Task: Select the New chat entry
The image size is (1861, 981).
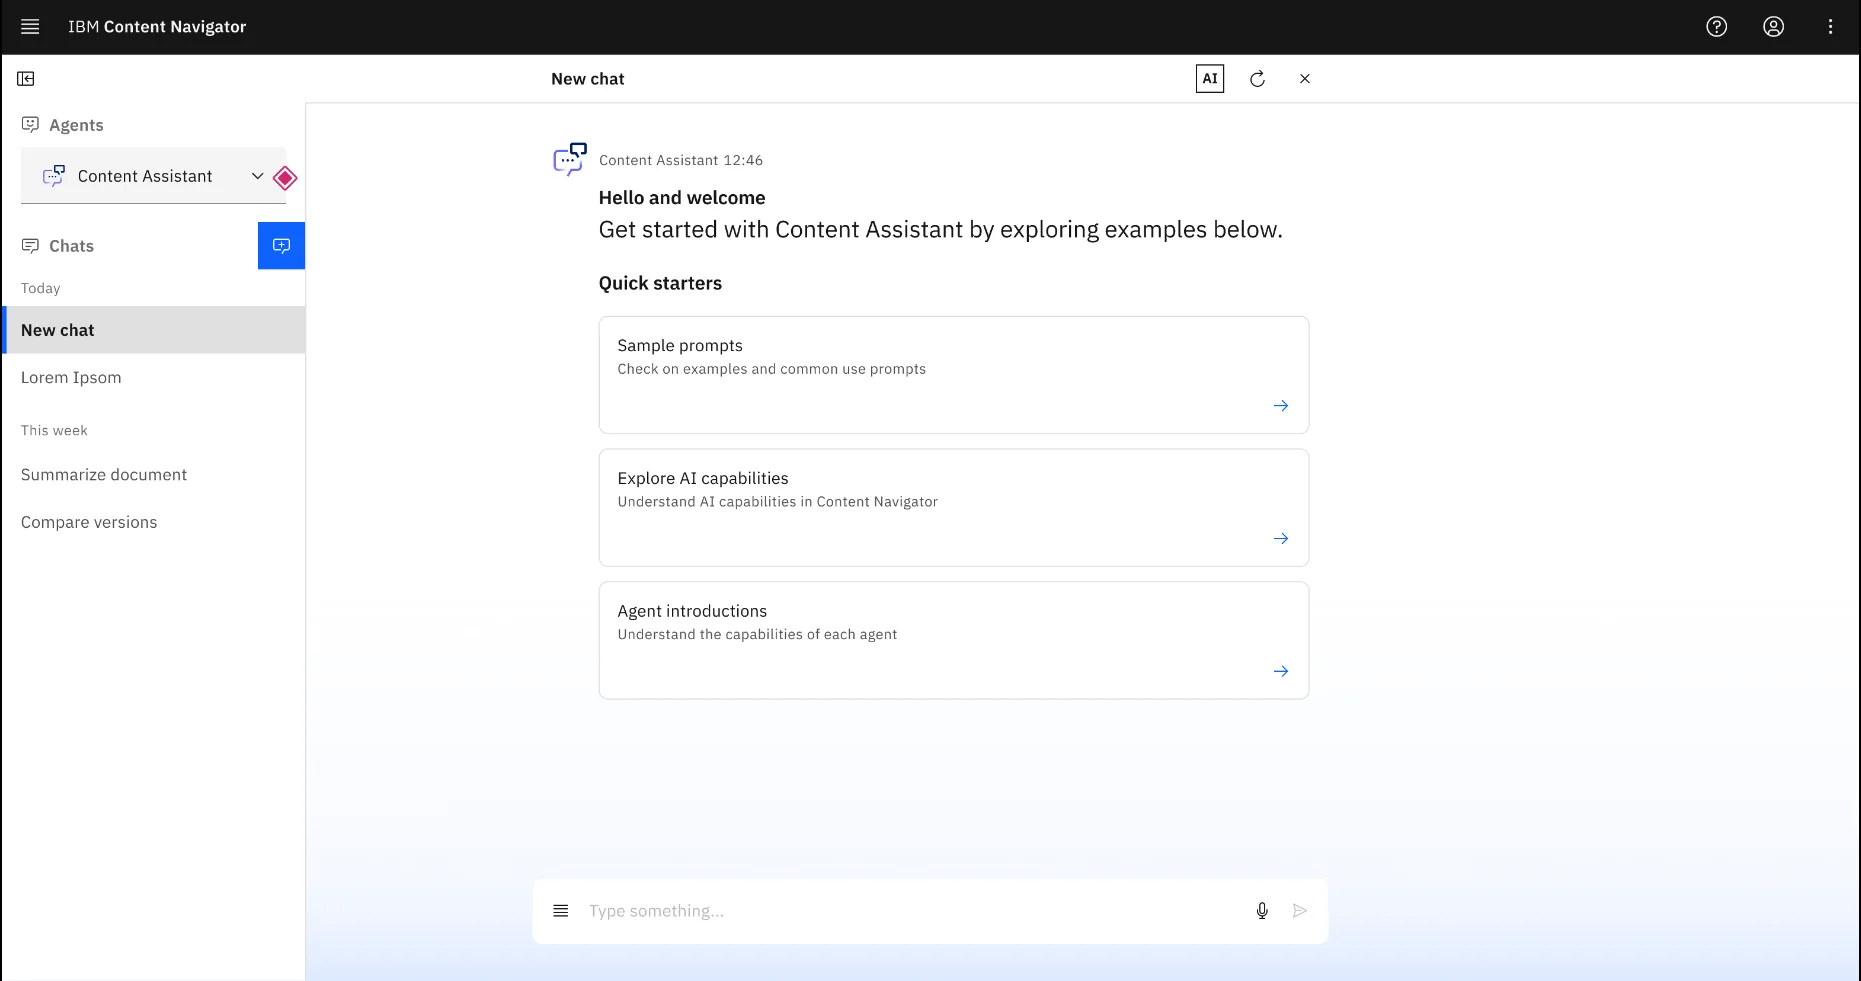Action: [x=154, y=330]
